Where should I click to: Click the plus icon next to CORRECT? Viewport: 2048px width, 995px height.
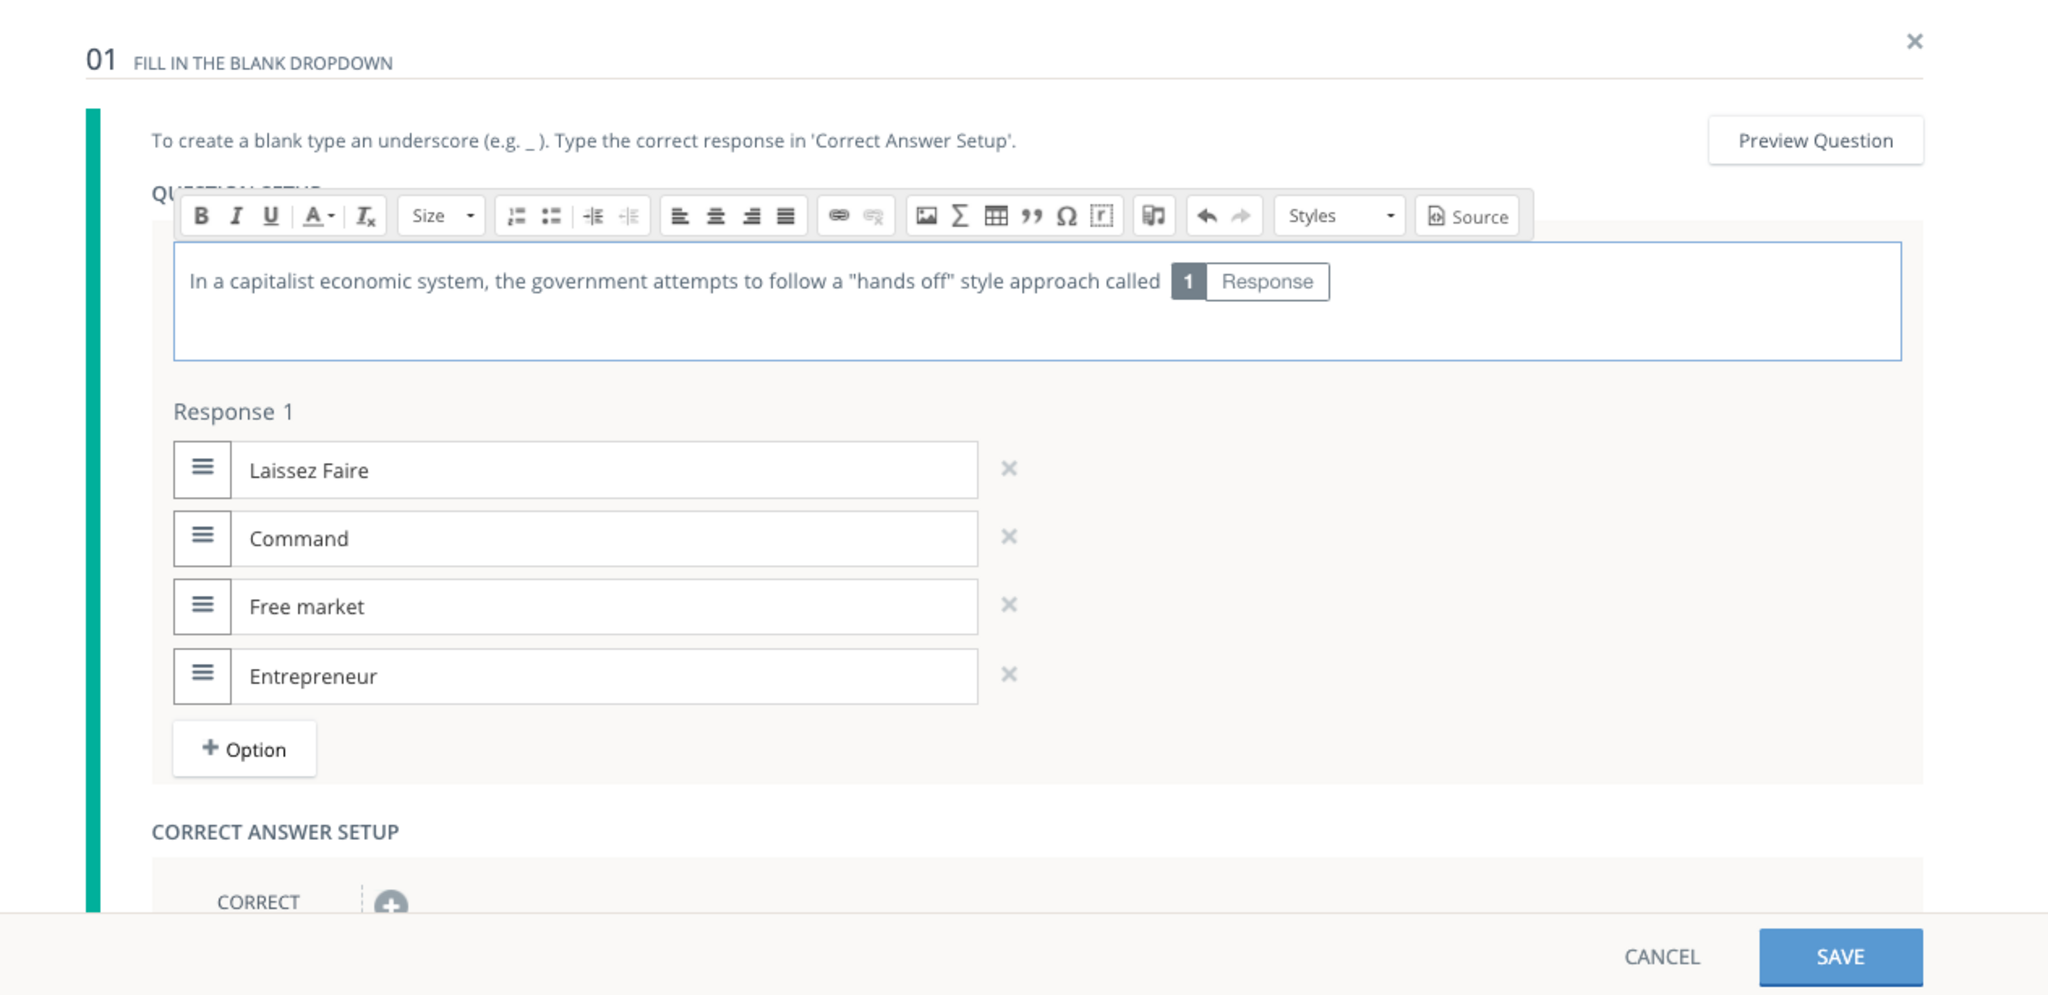pyautogui.click(x=391, y=904)
